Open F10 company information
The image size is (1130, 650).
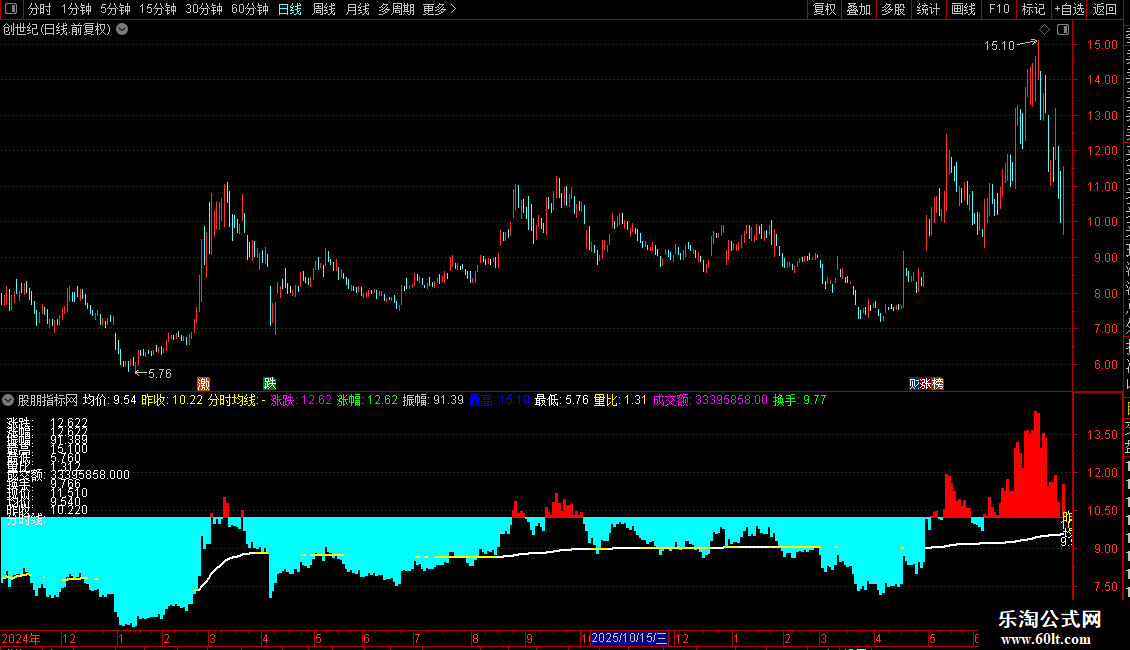tap(999, 9)
